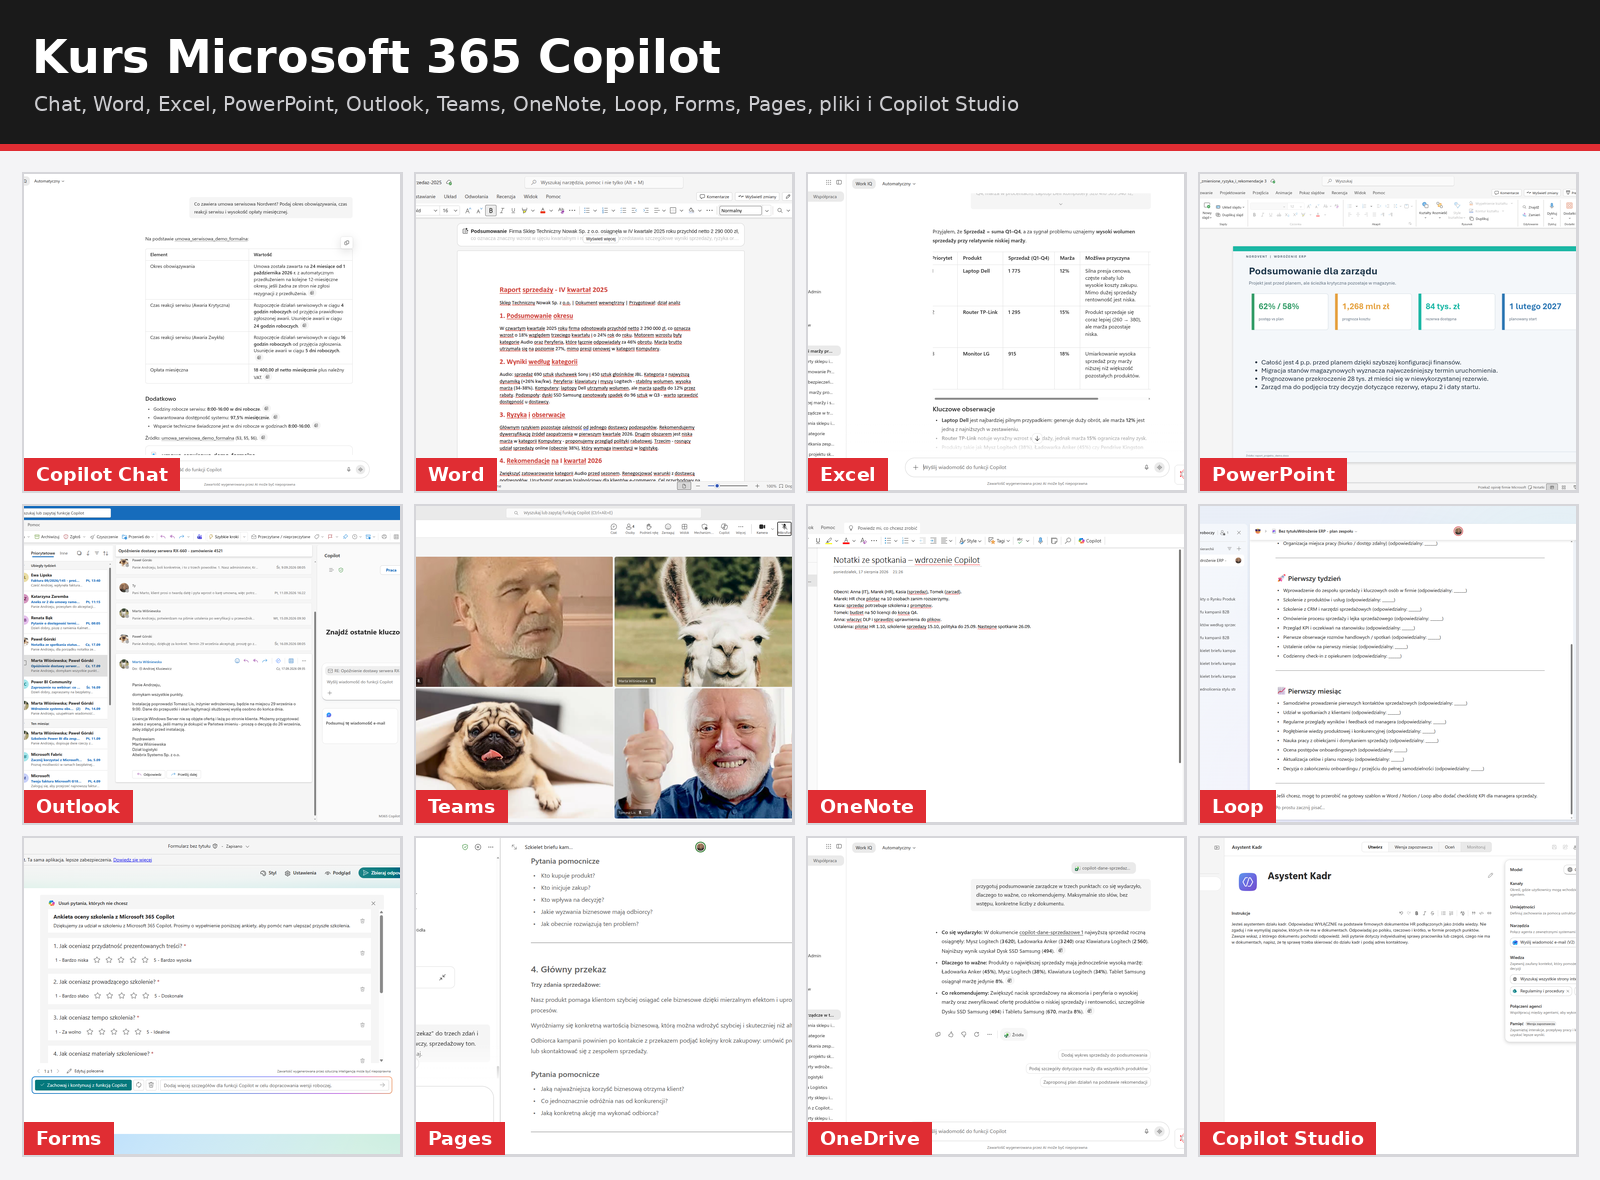This screenshot has width=1600, height=1180.
Task: Open Automatyczny dropdown in Copilot Chat thumbnail
Action: pyautogui.click(x=49, y=181)
